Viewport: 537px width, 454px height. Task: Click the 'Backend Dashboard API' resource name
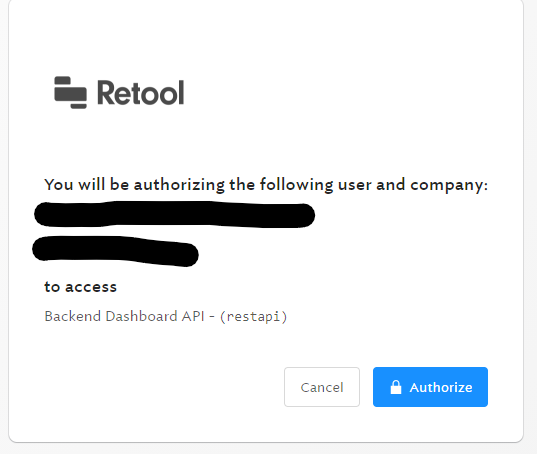click(124, 316)
